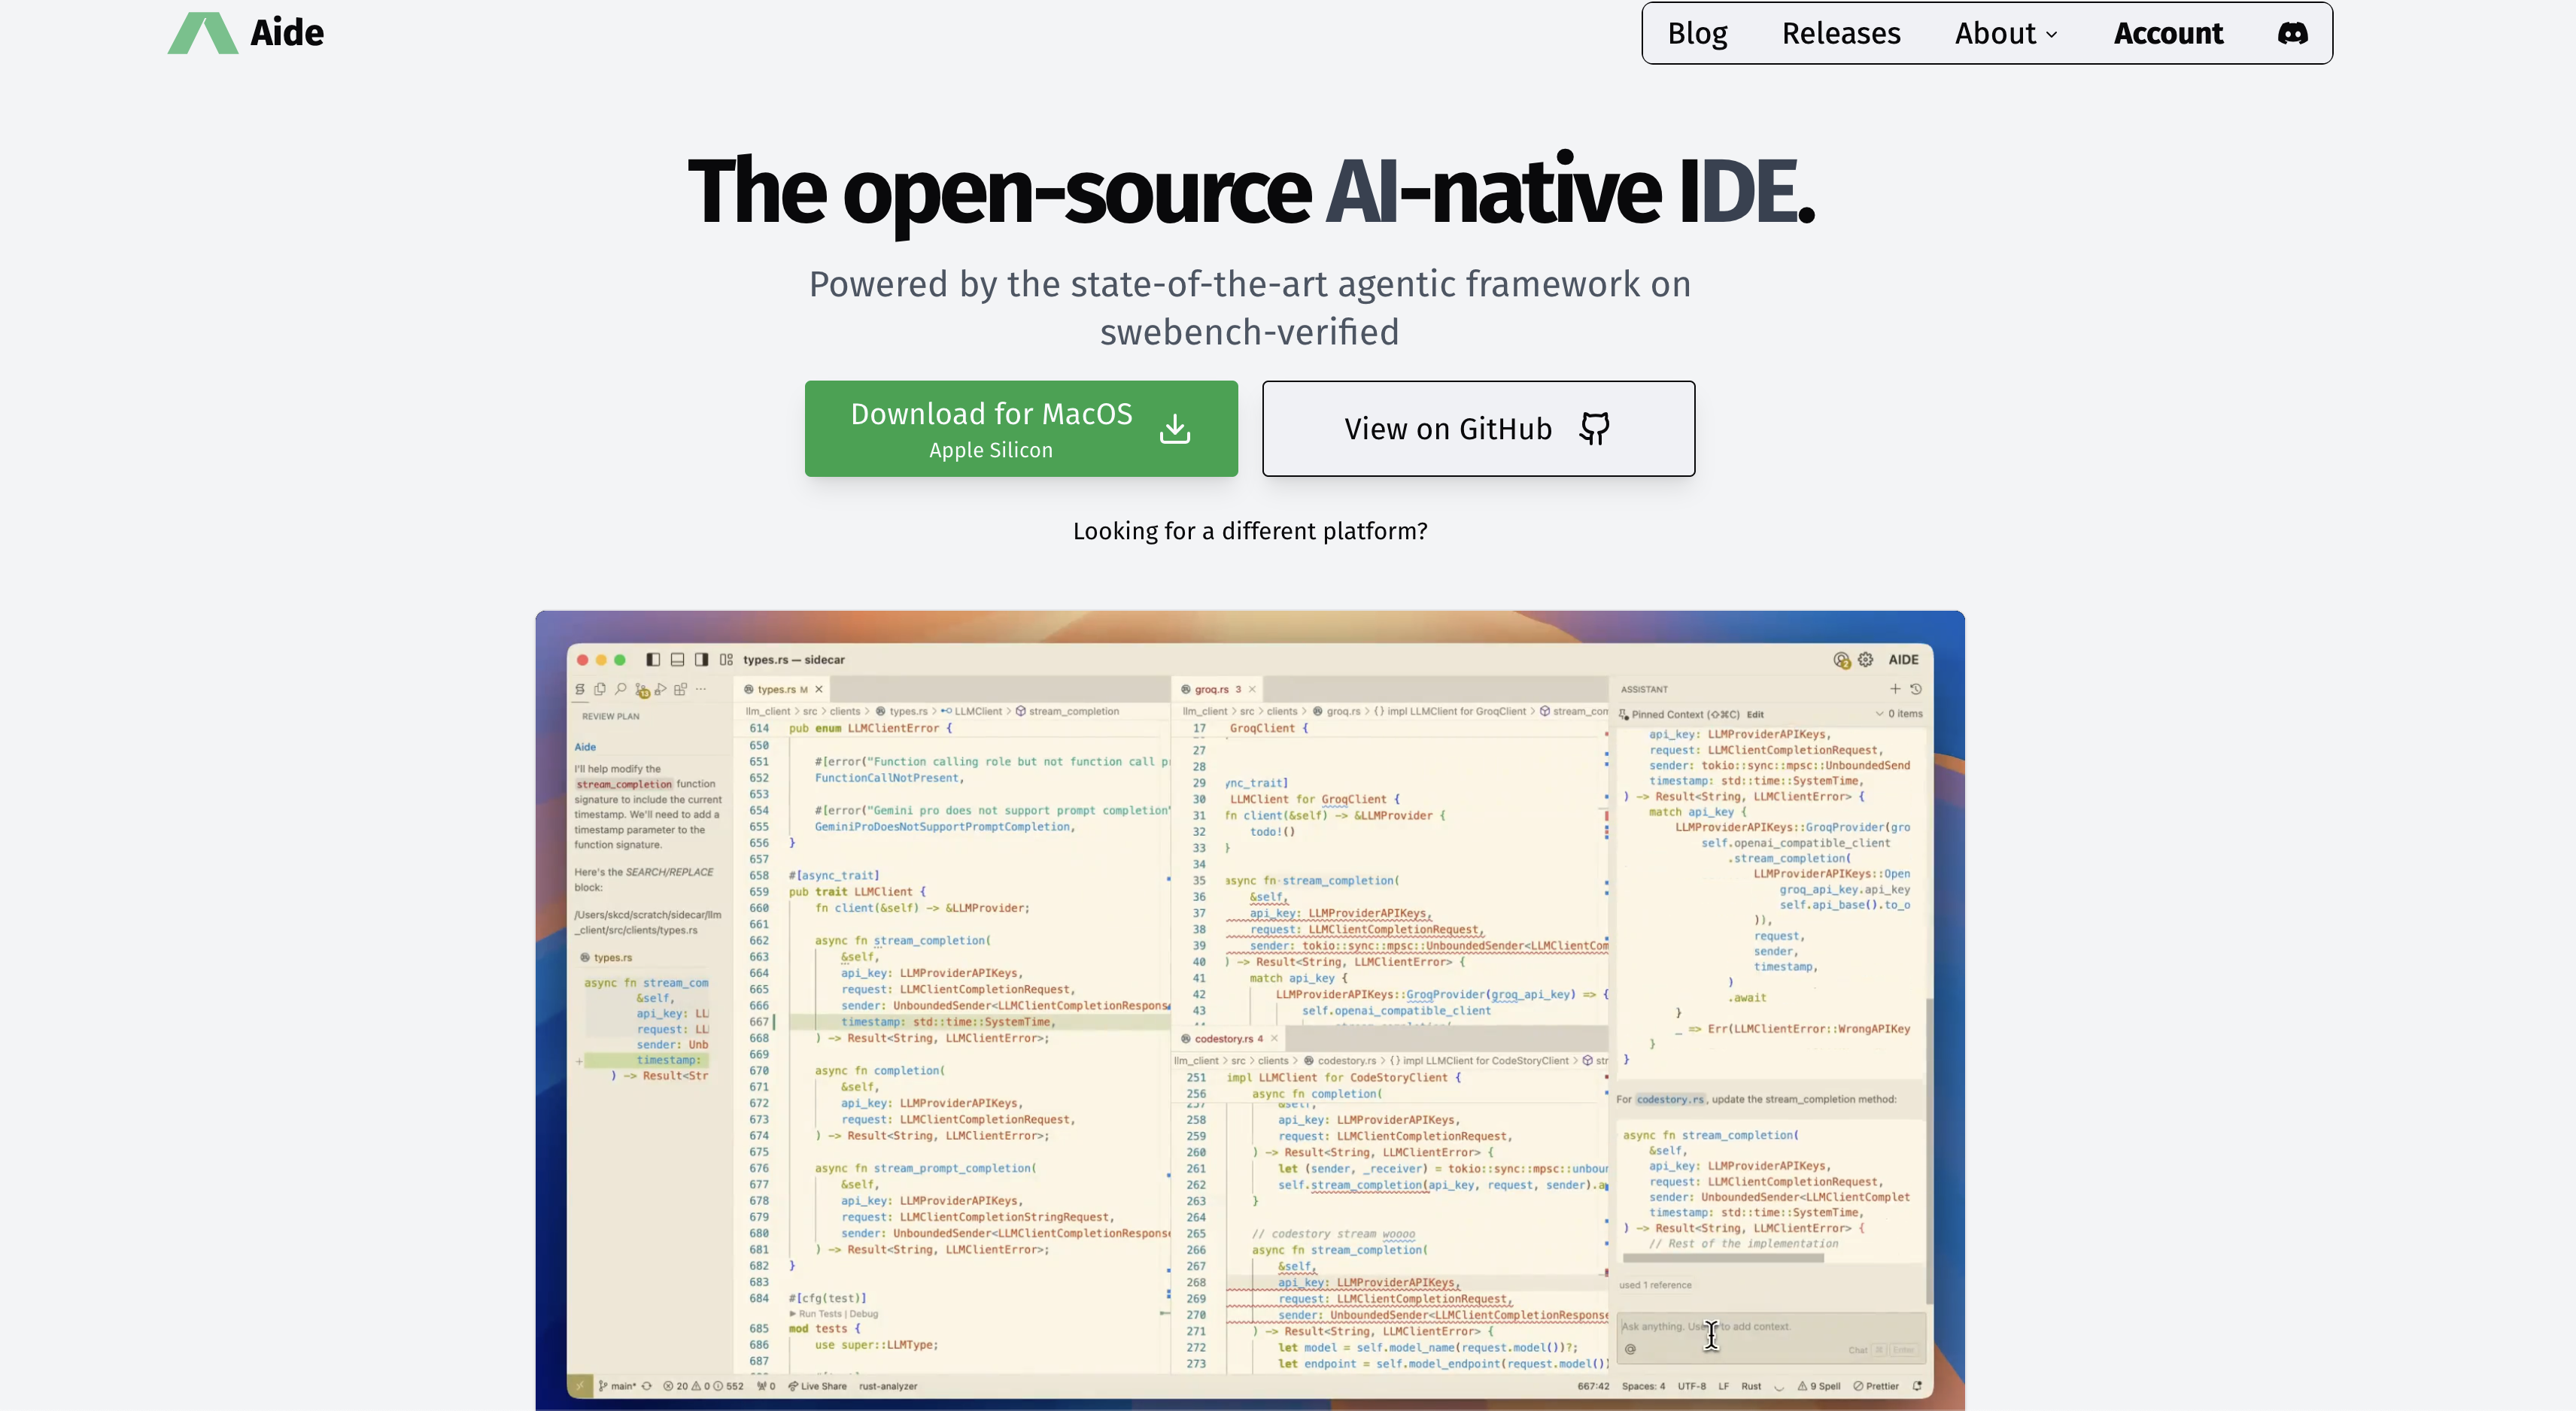Toggle bottom panel icon in IDE title bar
Image resolution: width=2576 pixels, height=1411 pixels.
[677, 659]
